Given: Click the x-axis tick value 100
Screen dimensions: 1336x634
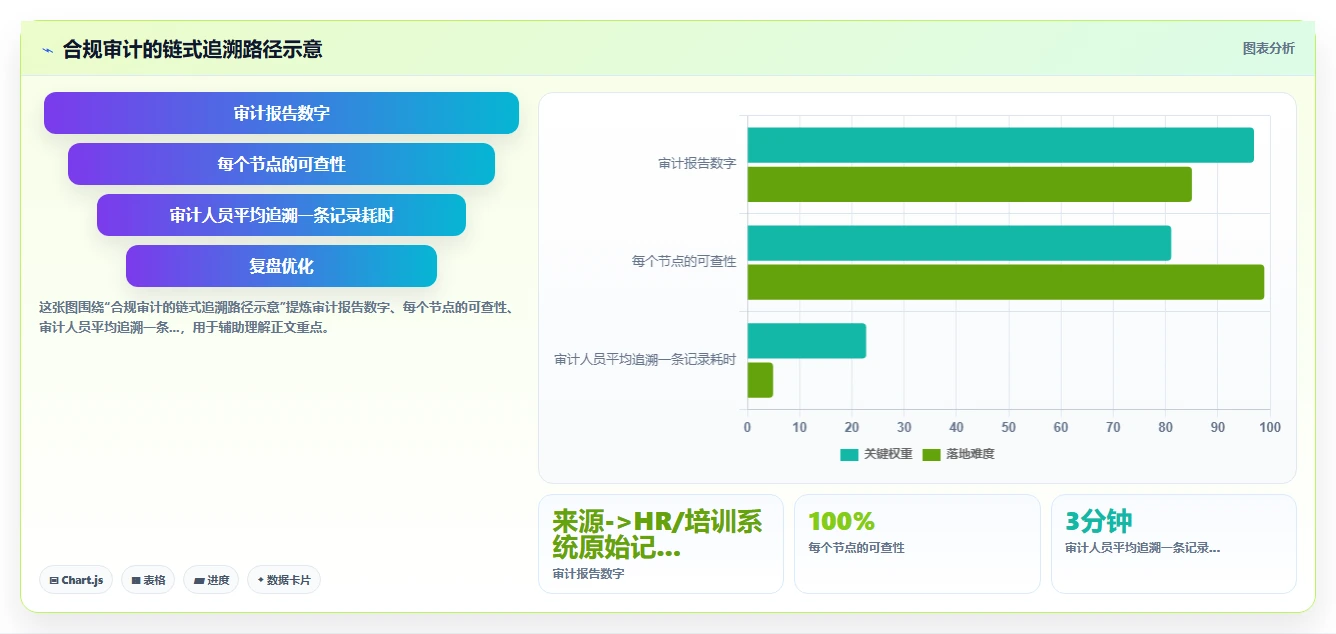Looking at the screenshot, I should [x=1269, y=428].
